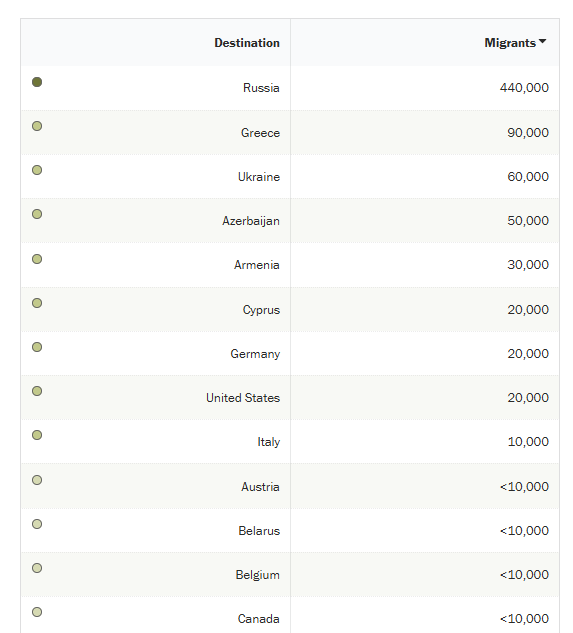Select the Italy destination name
573x633 pixels.
click(269, 442)
